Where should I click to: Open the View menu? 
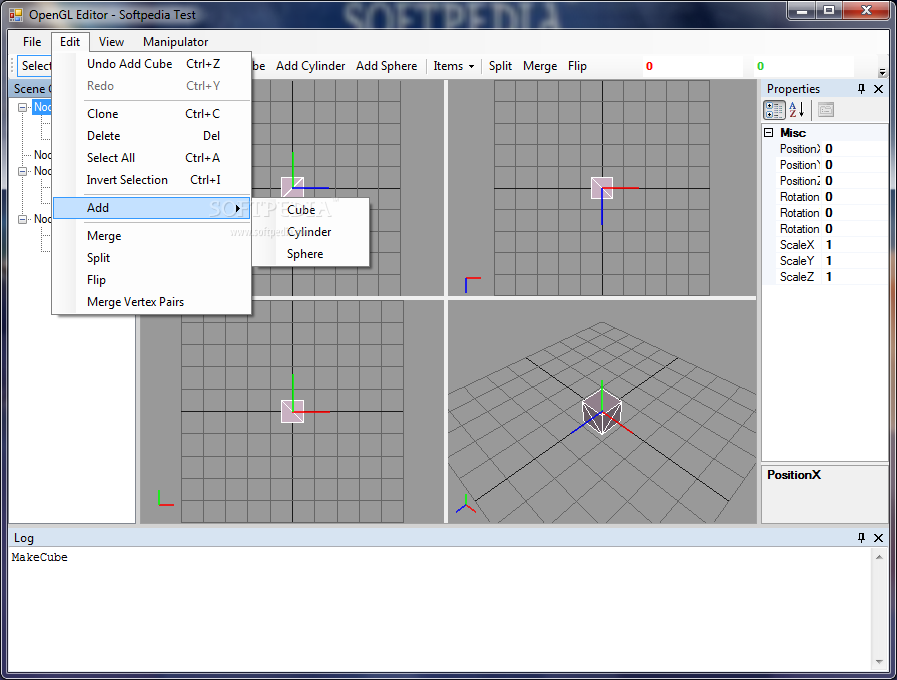(x=111, y=42)
